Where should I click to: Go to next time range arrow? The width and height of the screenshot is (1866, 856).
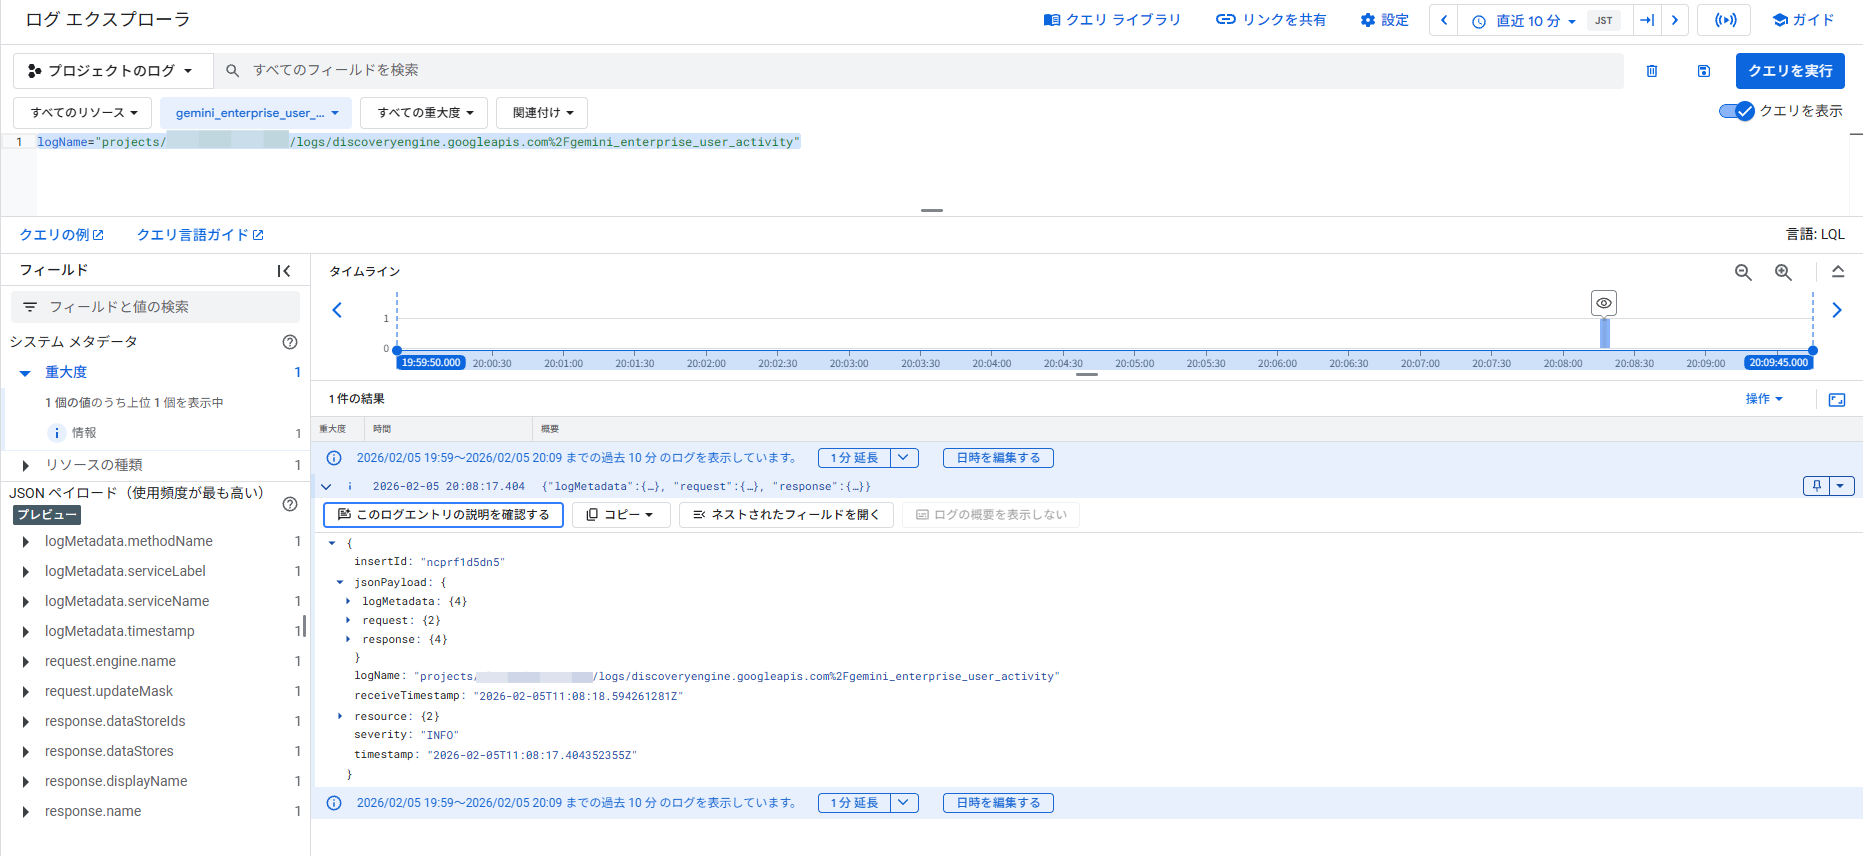[x=1675, y=20]
